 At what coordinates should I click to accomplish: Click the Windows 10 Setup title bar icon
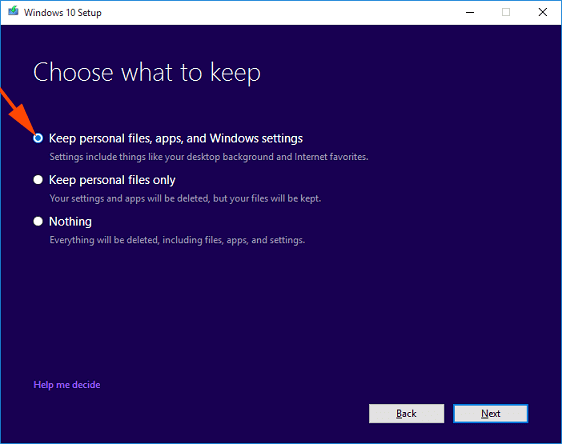click(13, 11)
